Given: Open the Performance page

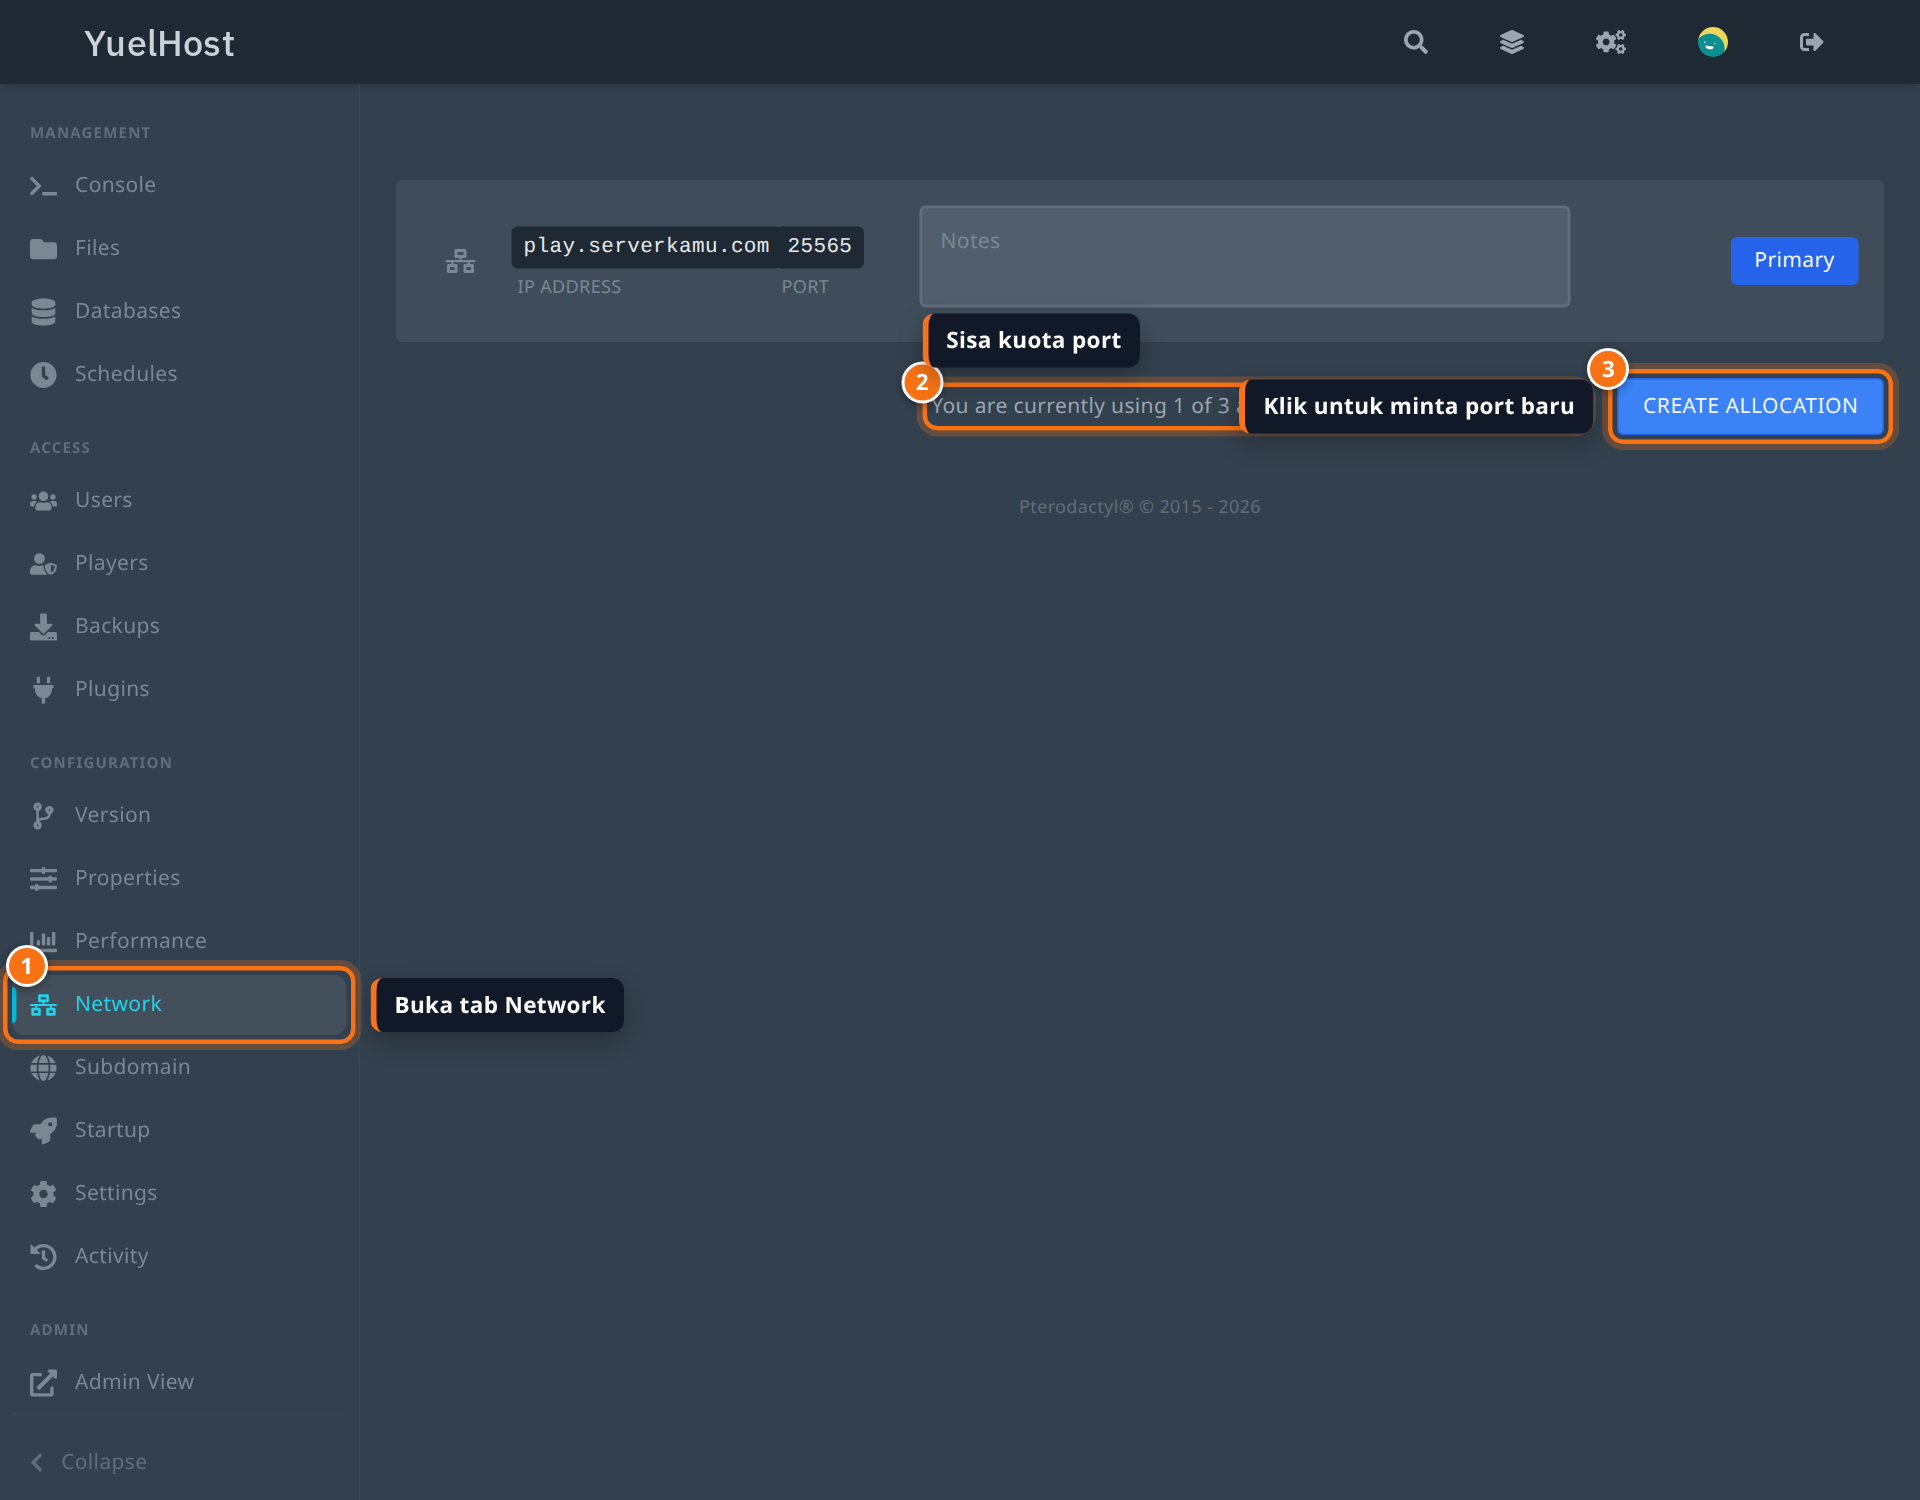Looking at the screenshot, I should (180, 941).
